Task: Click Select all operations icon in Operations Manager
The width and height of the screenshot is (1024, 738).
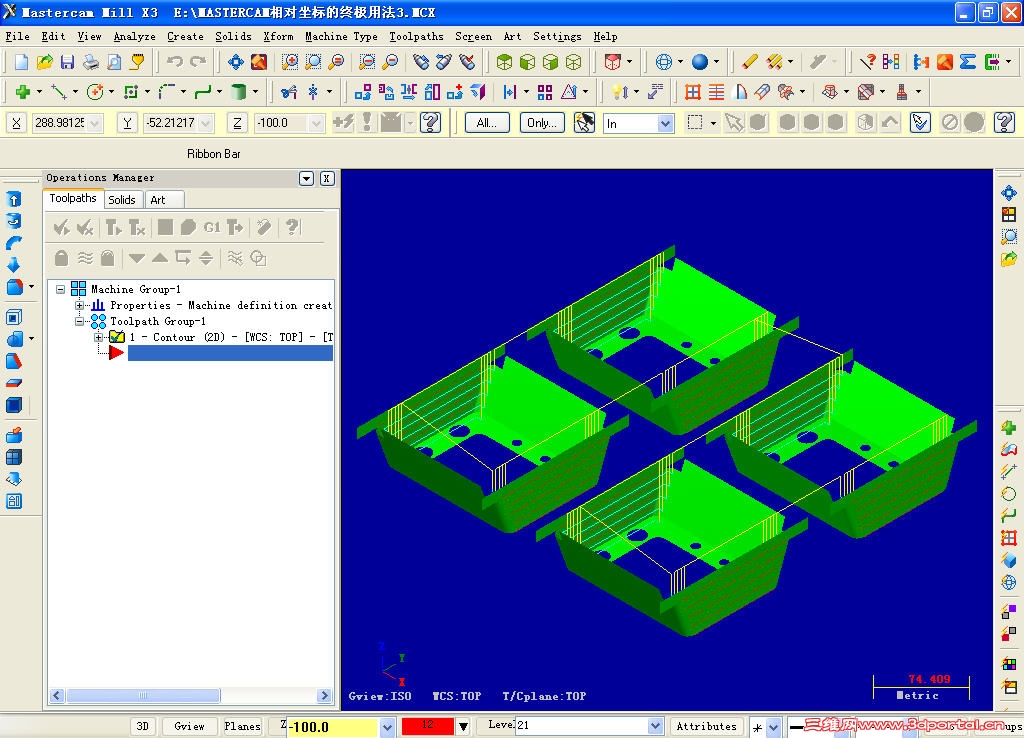Action: click(62, 227)
